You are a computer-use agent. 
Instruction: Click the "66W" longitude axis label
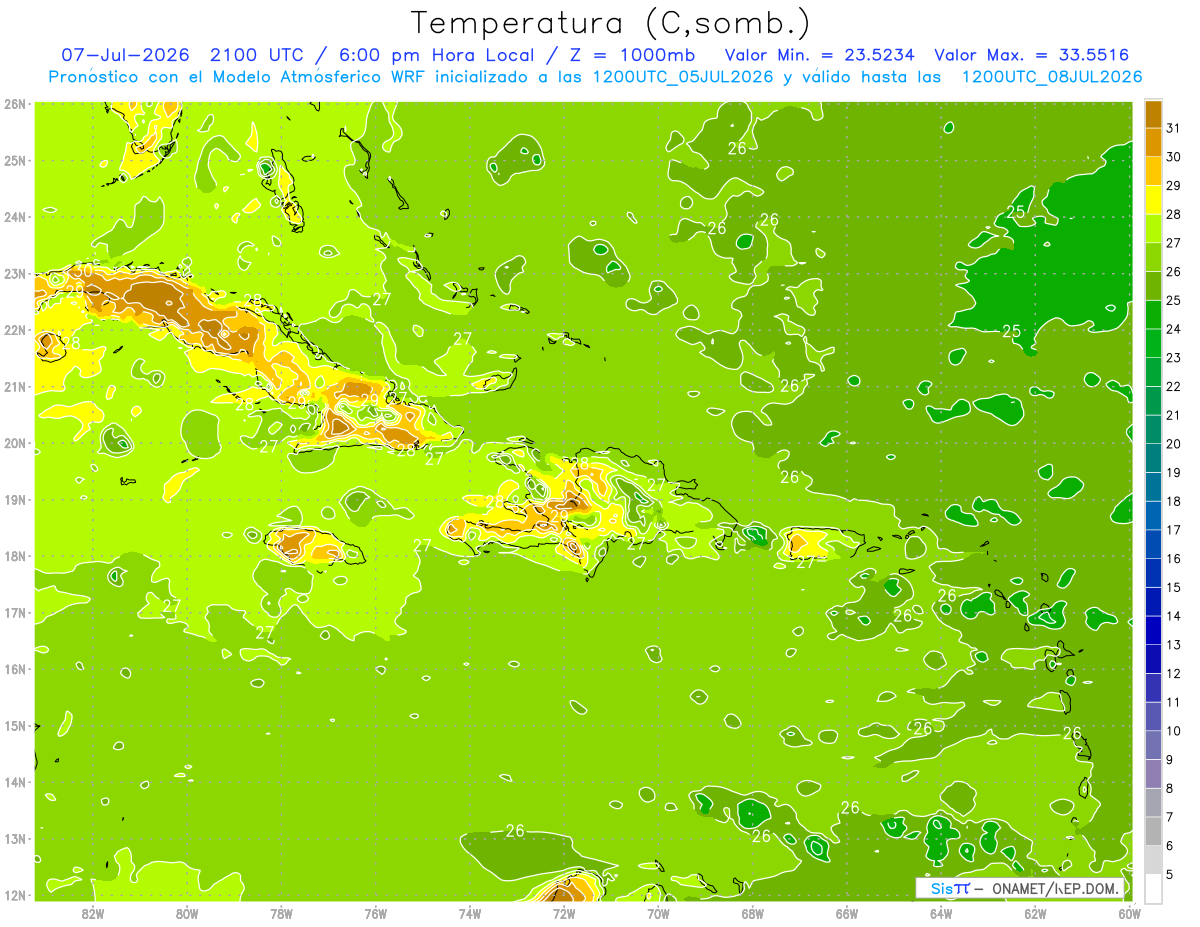pos(847,913)
